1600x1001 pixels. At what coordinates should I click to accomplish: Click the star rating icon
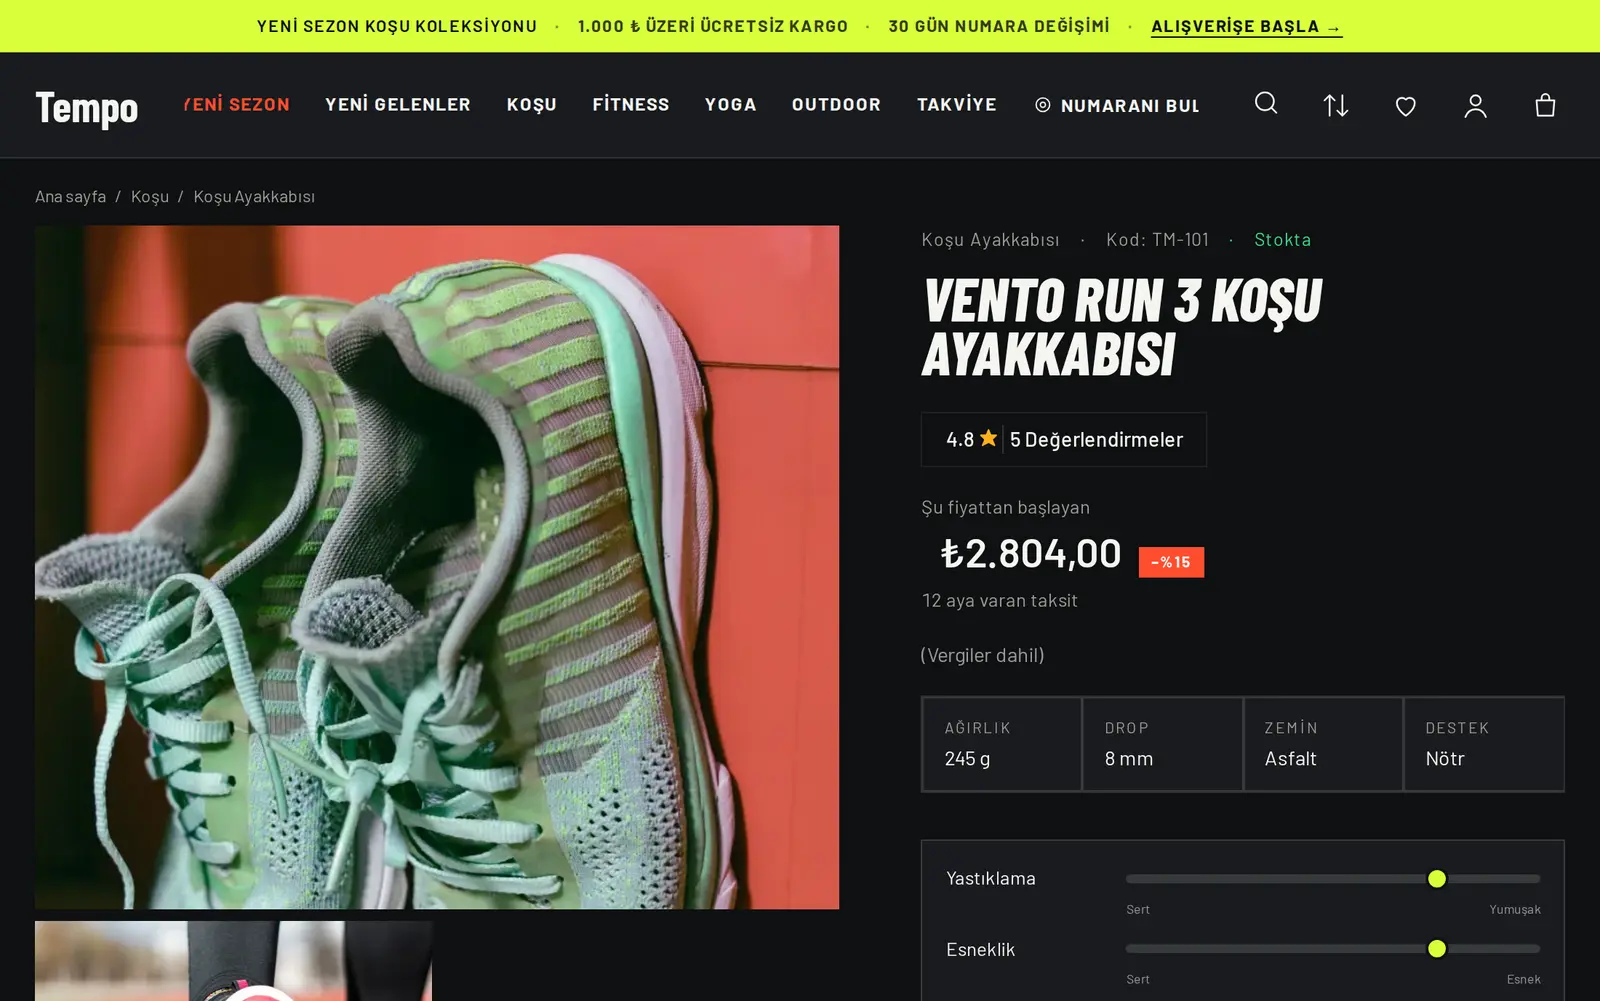point(989,438)
